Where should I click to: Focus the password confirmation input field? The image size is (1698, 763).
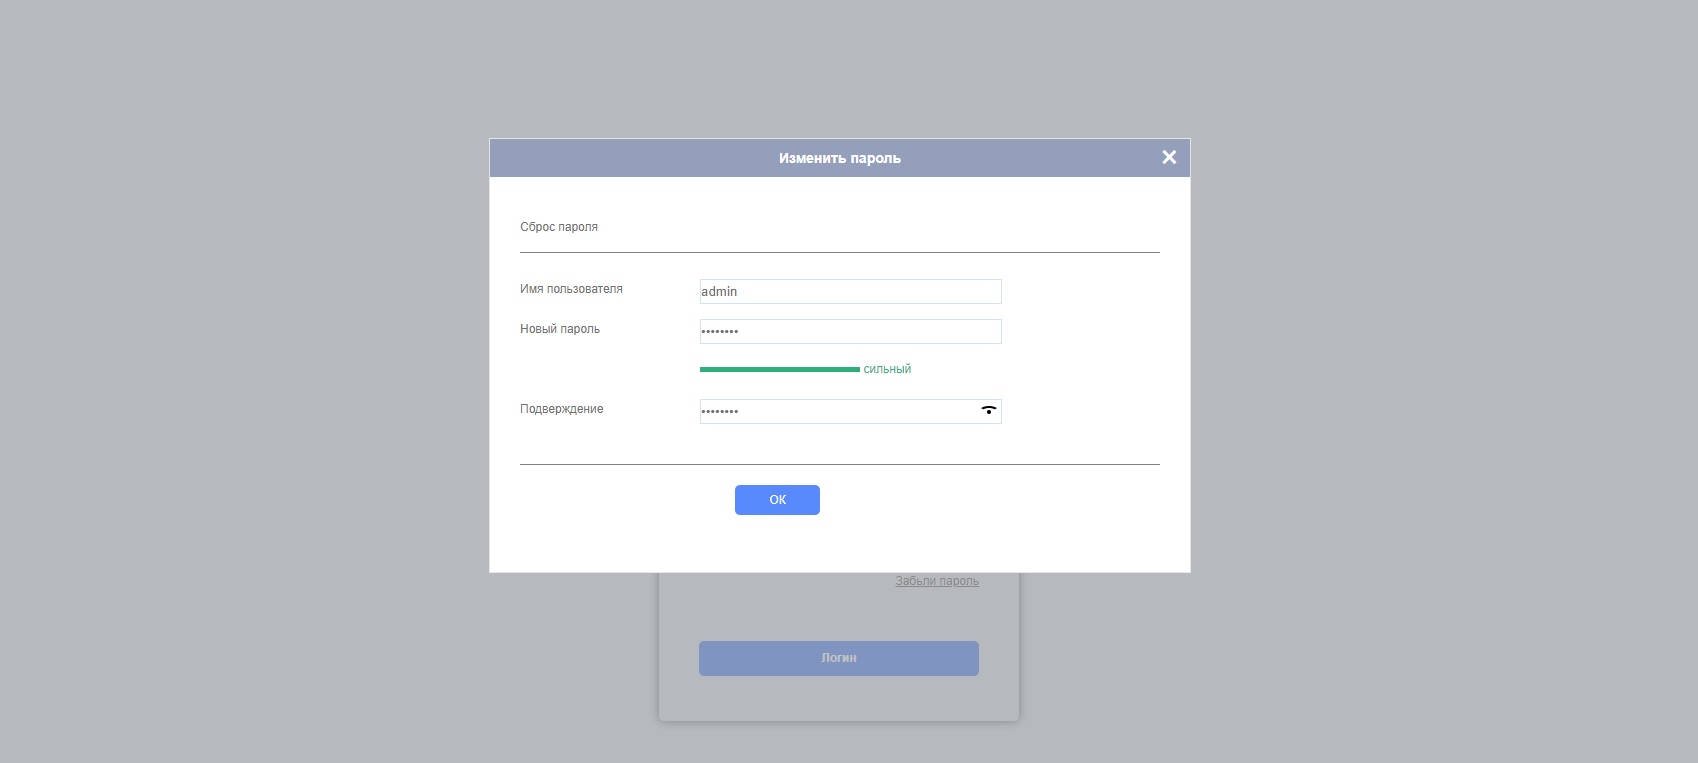coord(835,411)
